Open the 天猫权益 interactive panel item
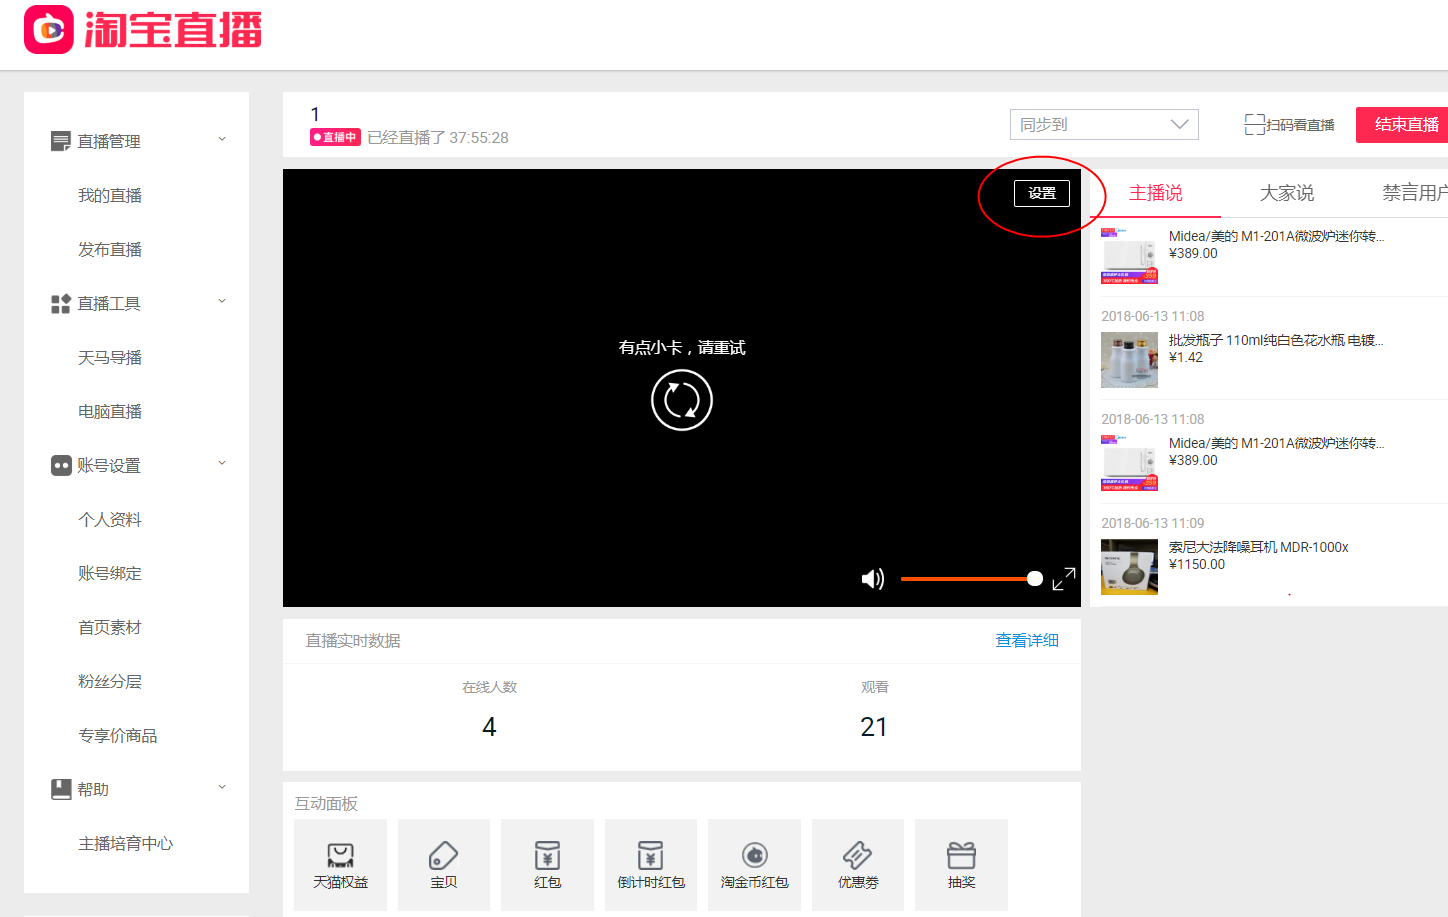This screenshot has height=917, width=1448. coord(340,865)
